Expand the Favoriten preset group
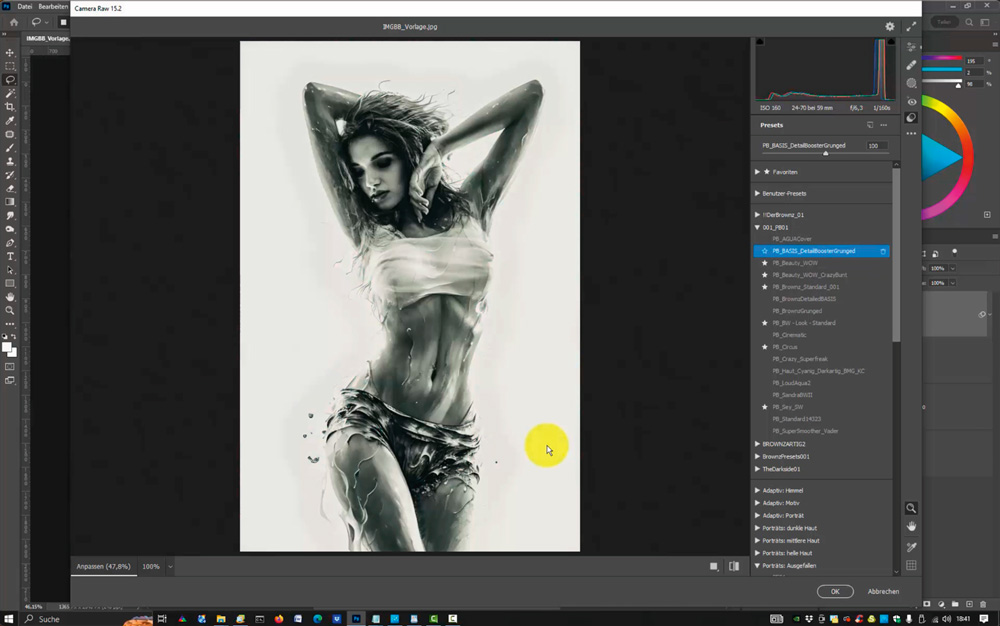Screen dimensions: 1000x626 coord(757,172)
